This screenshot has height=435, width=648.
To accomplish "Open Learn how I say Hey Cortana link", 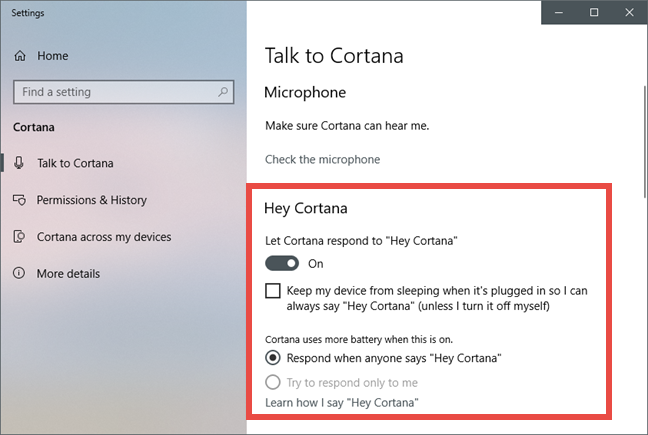I will click(342, 403).
